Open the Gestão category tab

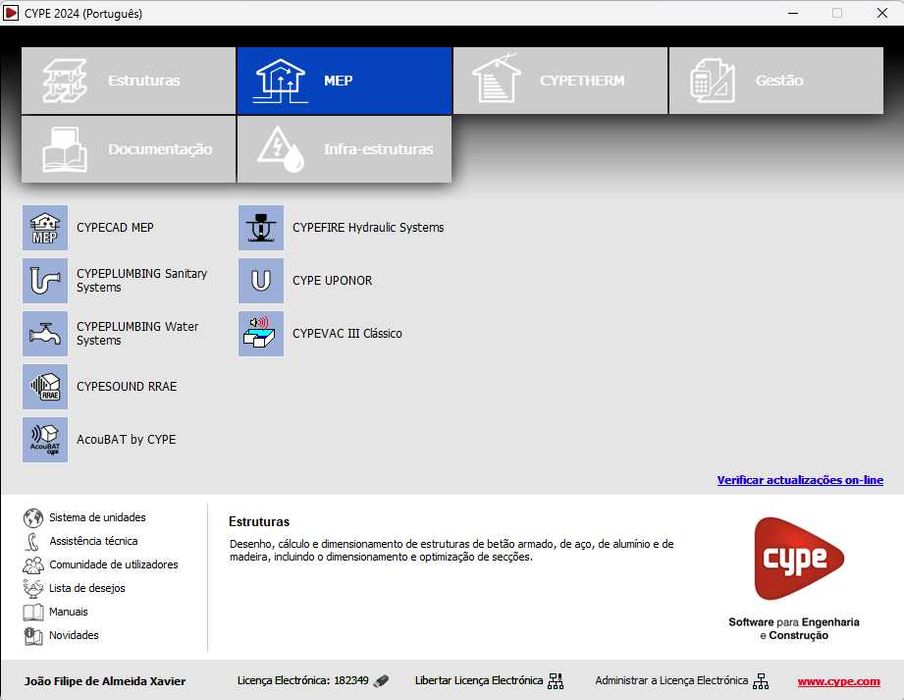(776, 81)
